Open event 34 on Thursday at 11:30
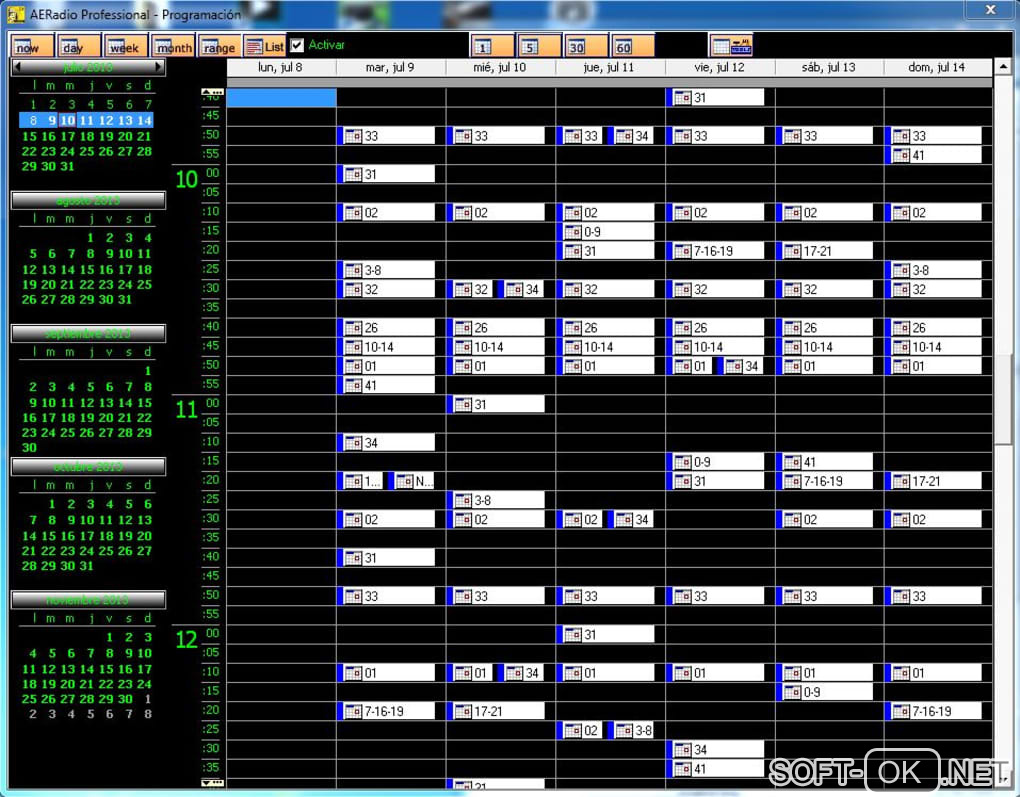1020x797 pixels. tap(630, 520)
